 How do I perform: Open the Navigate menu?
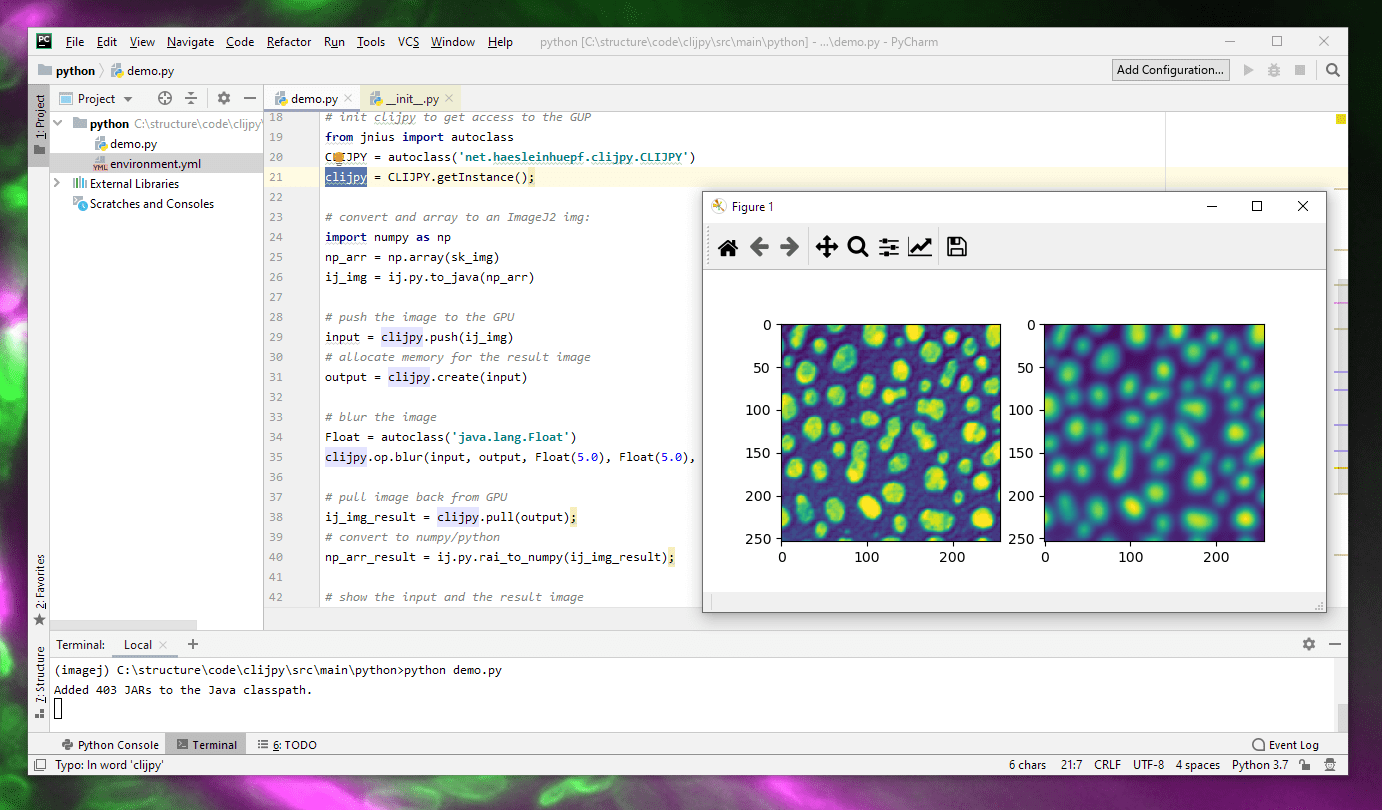tap(190, 42)
